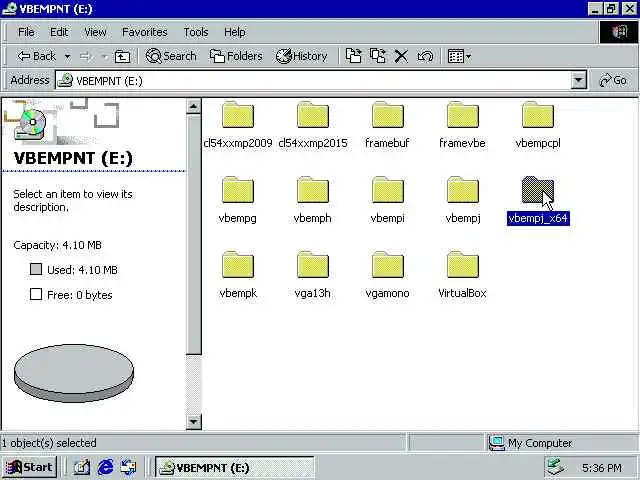Click the Delete X toolbar icon
This screenshot has width=640, height=480.
click(401, 56)
